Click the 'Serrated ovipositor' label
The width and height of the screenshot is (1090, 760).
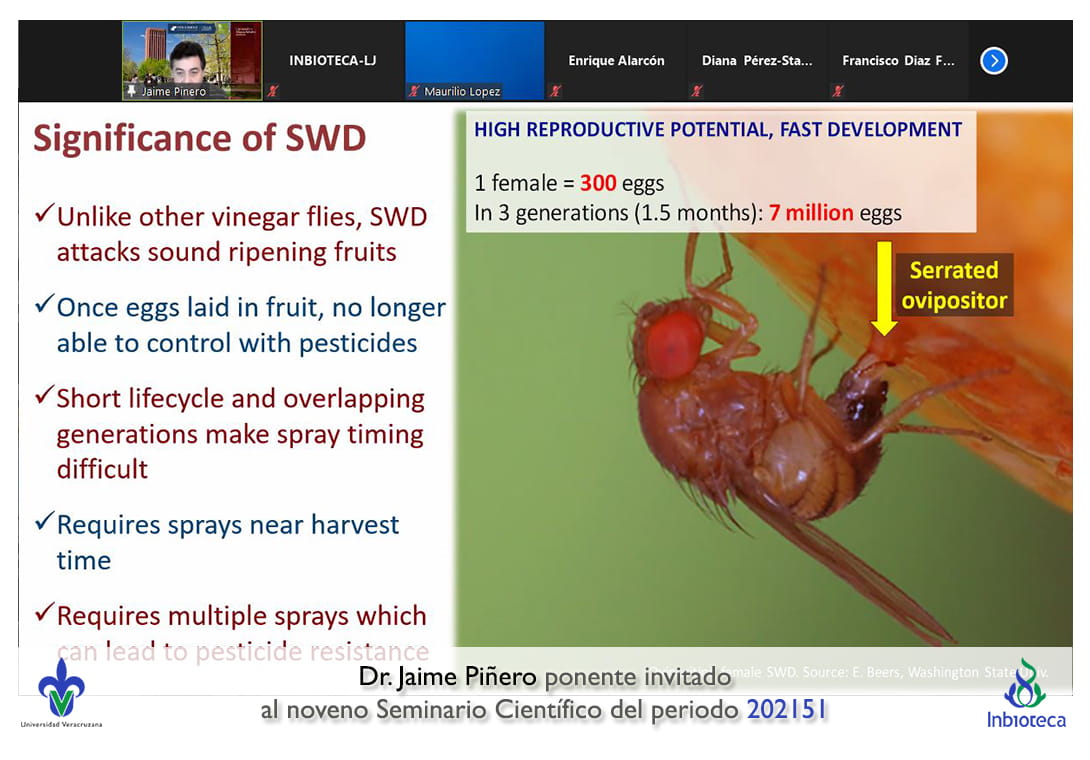pos(953,285)
